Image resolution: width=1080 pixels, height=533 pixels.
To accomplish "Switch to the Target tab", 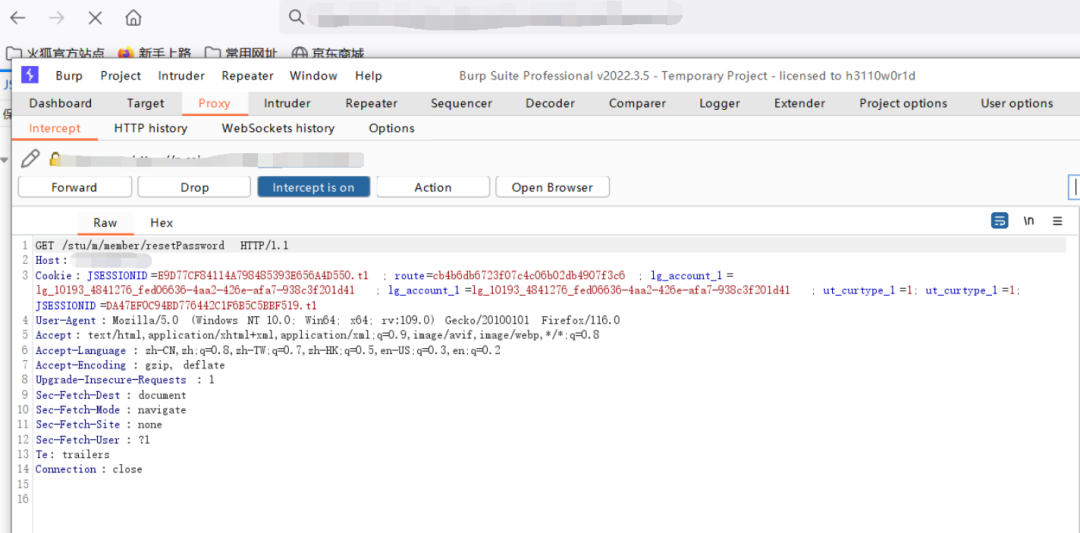I will coord(145,103).
